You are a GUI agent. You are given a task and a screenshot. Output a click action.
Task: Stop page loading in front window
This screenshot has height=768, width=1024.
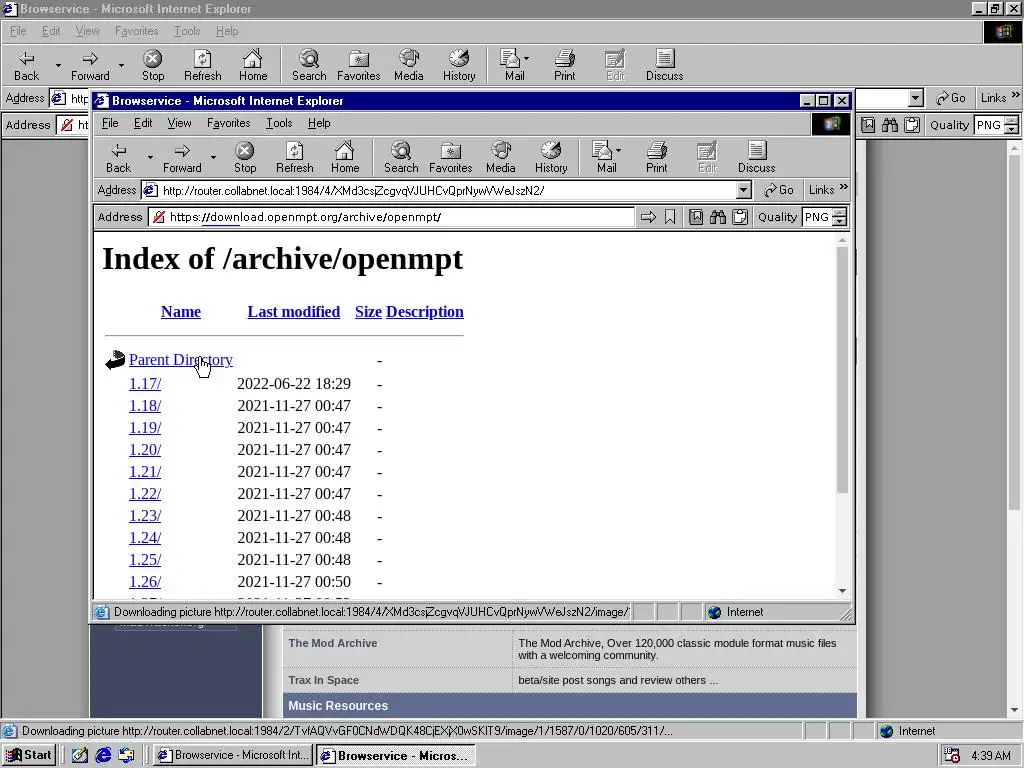point(245,157)
